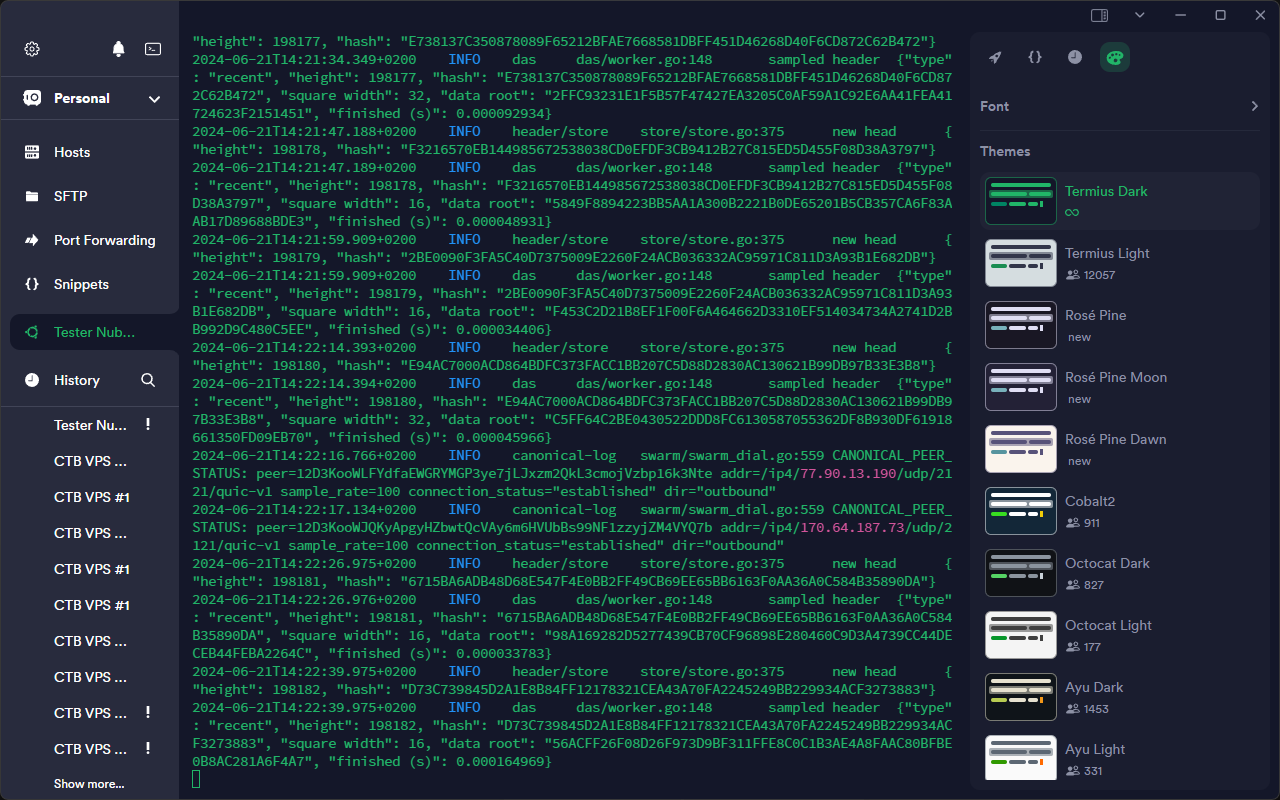Select the active Tester Nub... terminal tab
The image size is (1280, 800).
tap(94, 332)
